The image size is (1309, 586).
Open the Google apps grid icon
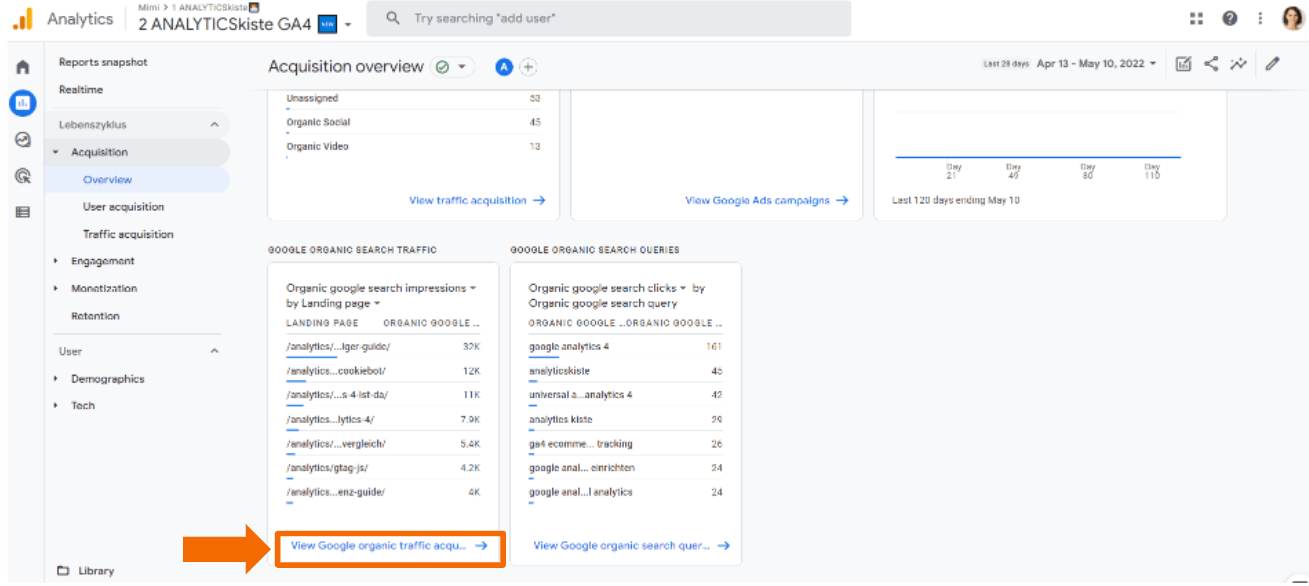click(1196, 18)
